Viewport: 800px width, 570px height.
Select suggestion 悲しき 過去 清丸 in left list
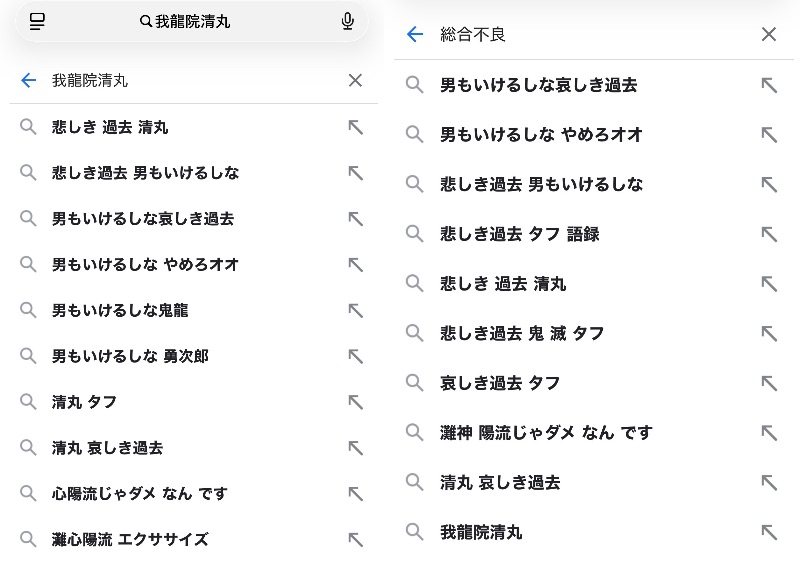coord(110,127)
